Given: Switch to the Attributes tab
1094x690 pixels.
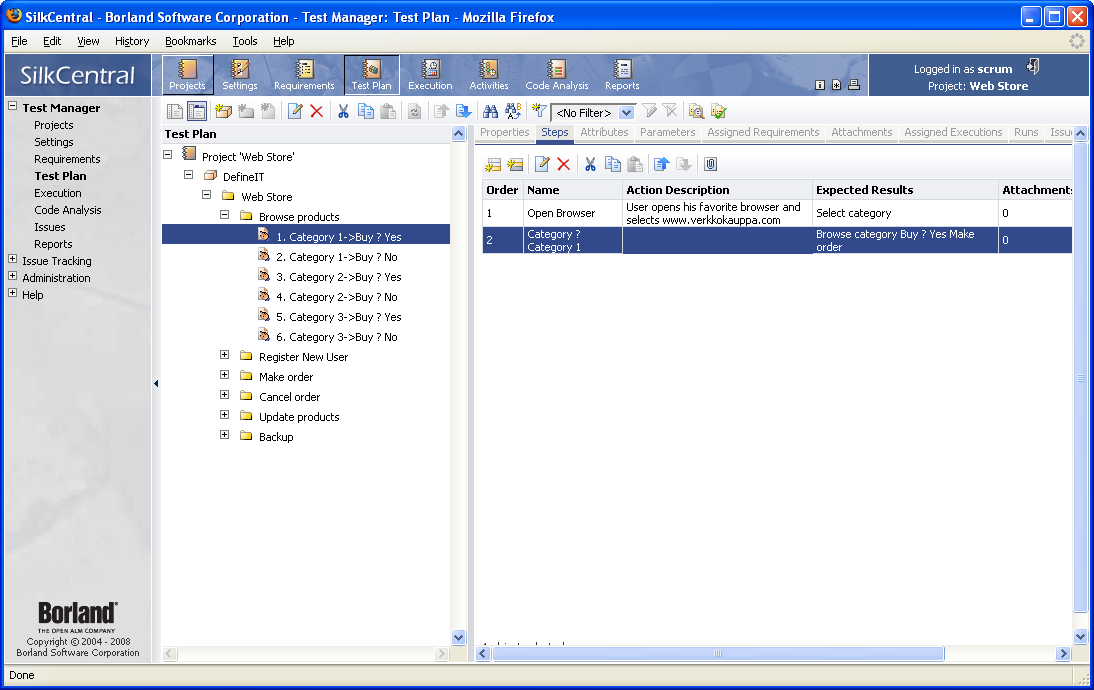Looking at the screenshot, I should pos(604,133).
